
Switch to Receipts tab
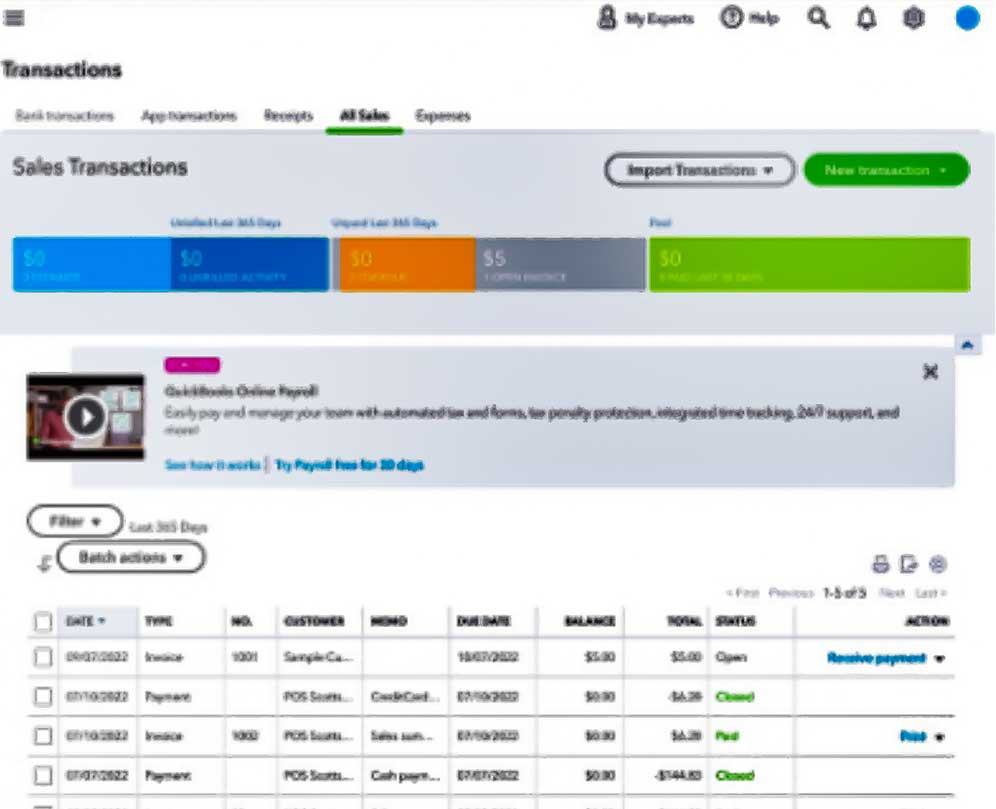pos(288,116)
